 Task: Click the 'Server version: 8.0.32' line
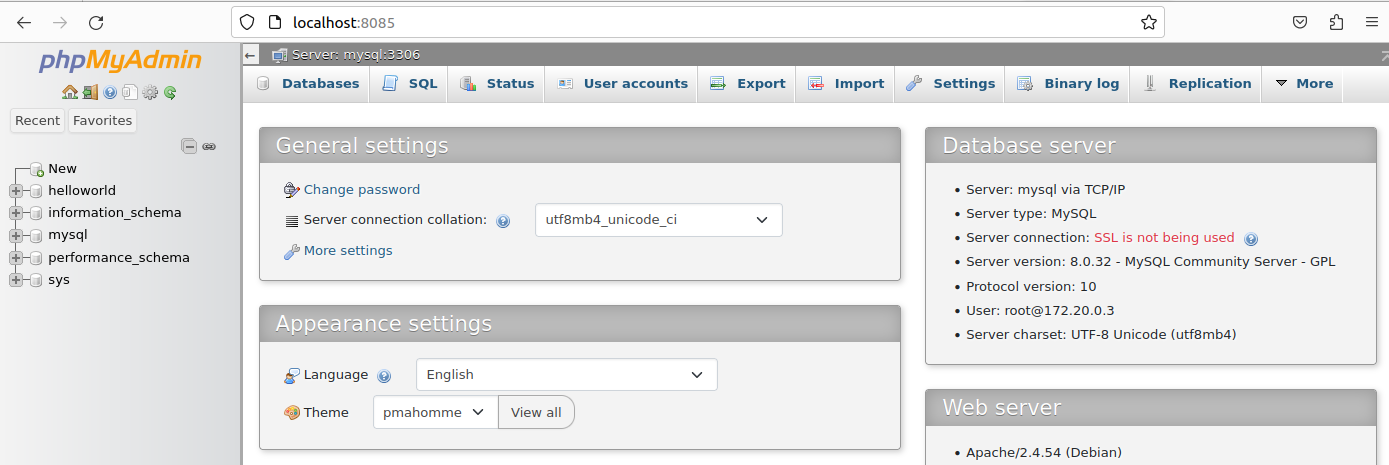(x=1150, y=262)
